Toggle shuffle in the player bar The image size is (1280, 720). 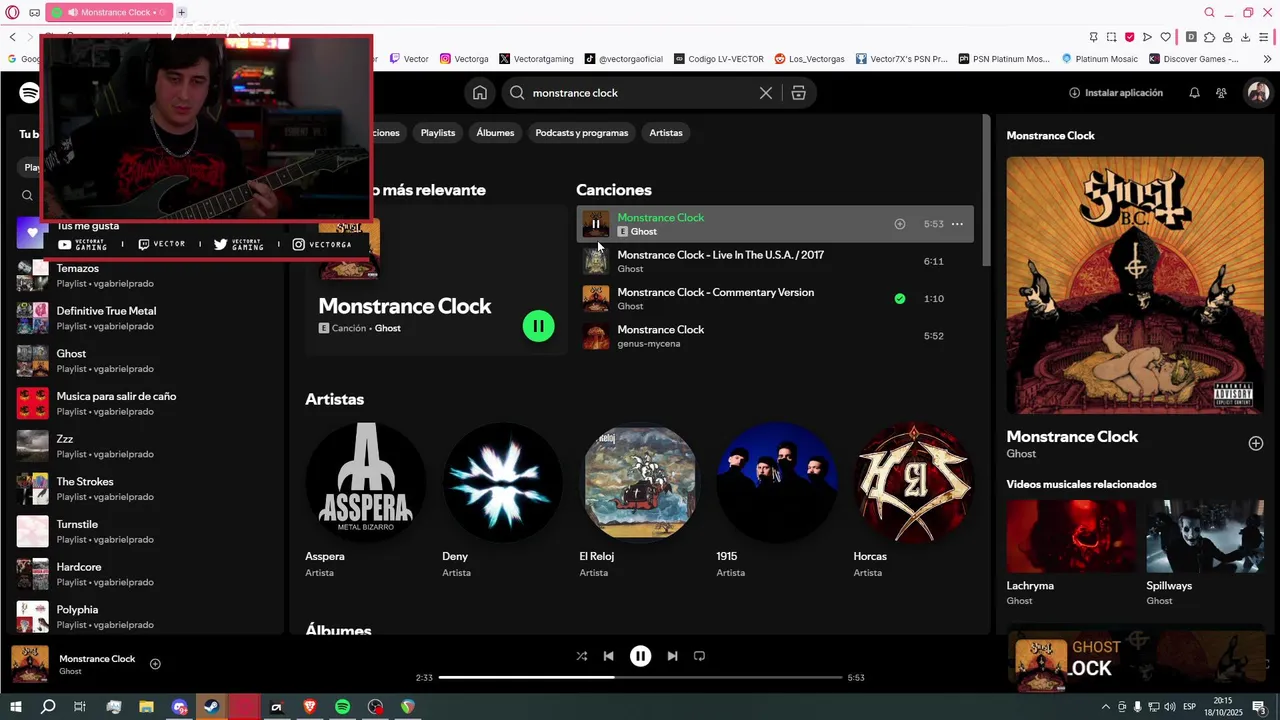[x=582, y=656]
